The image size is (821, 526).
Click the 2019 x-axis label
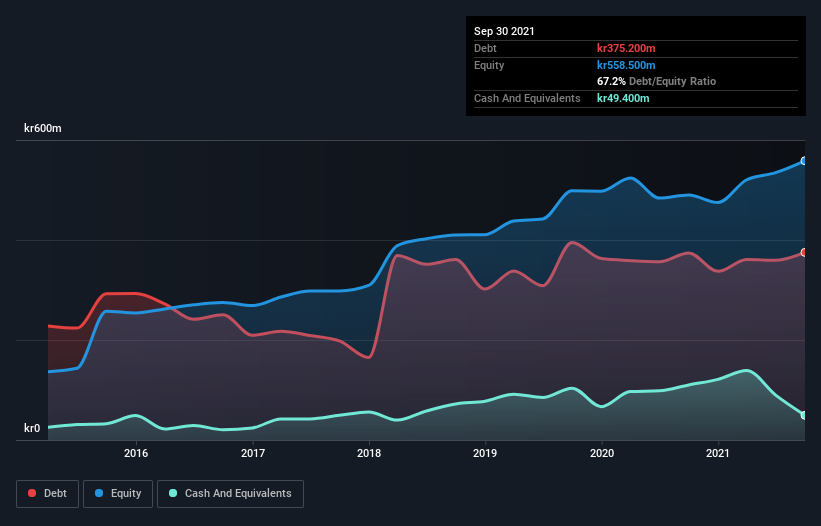(x=485, y=453)
